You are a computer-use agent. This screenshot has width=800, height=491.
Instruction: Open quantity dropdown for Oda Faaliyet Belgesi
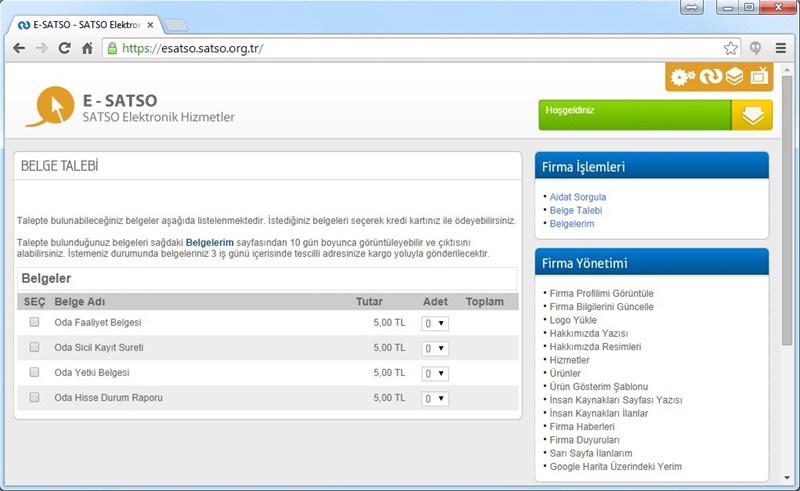pyautogui.click(x=435, y=323)
